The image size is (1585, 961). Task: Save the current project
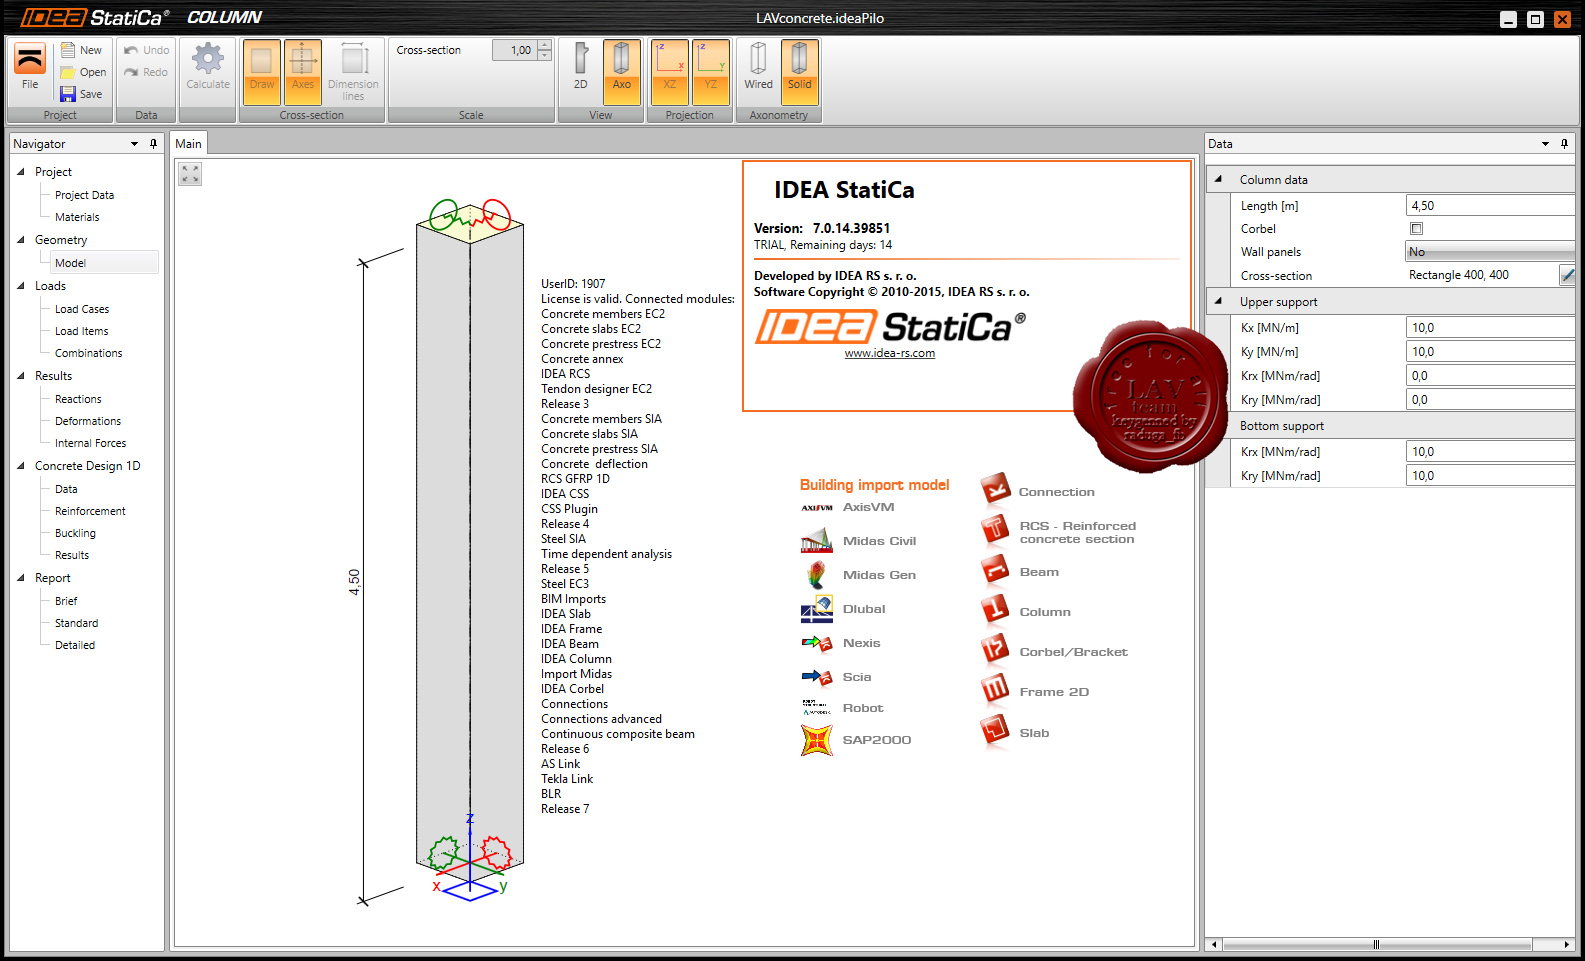(x=81, y=94)
